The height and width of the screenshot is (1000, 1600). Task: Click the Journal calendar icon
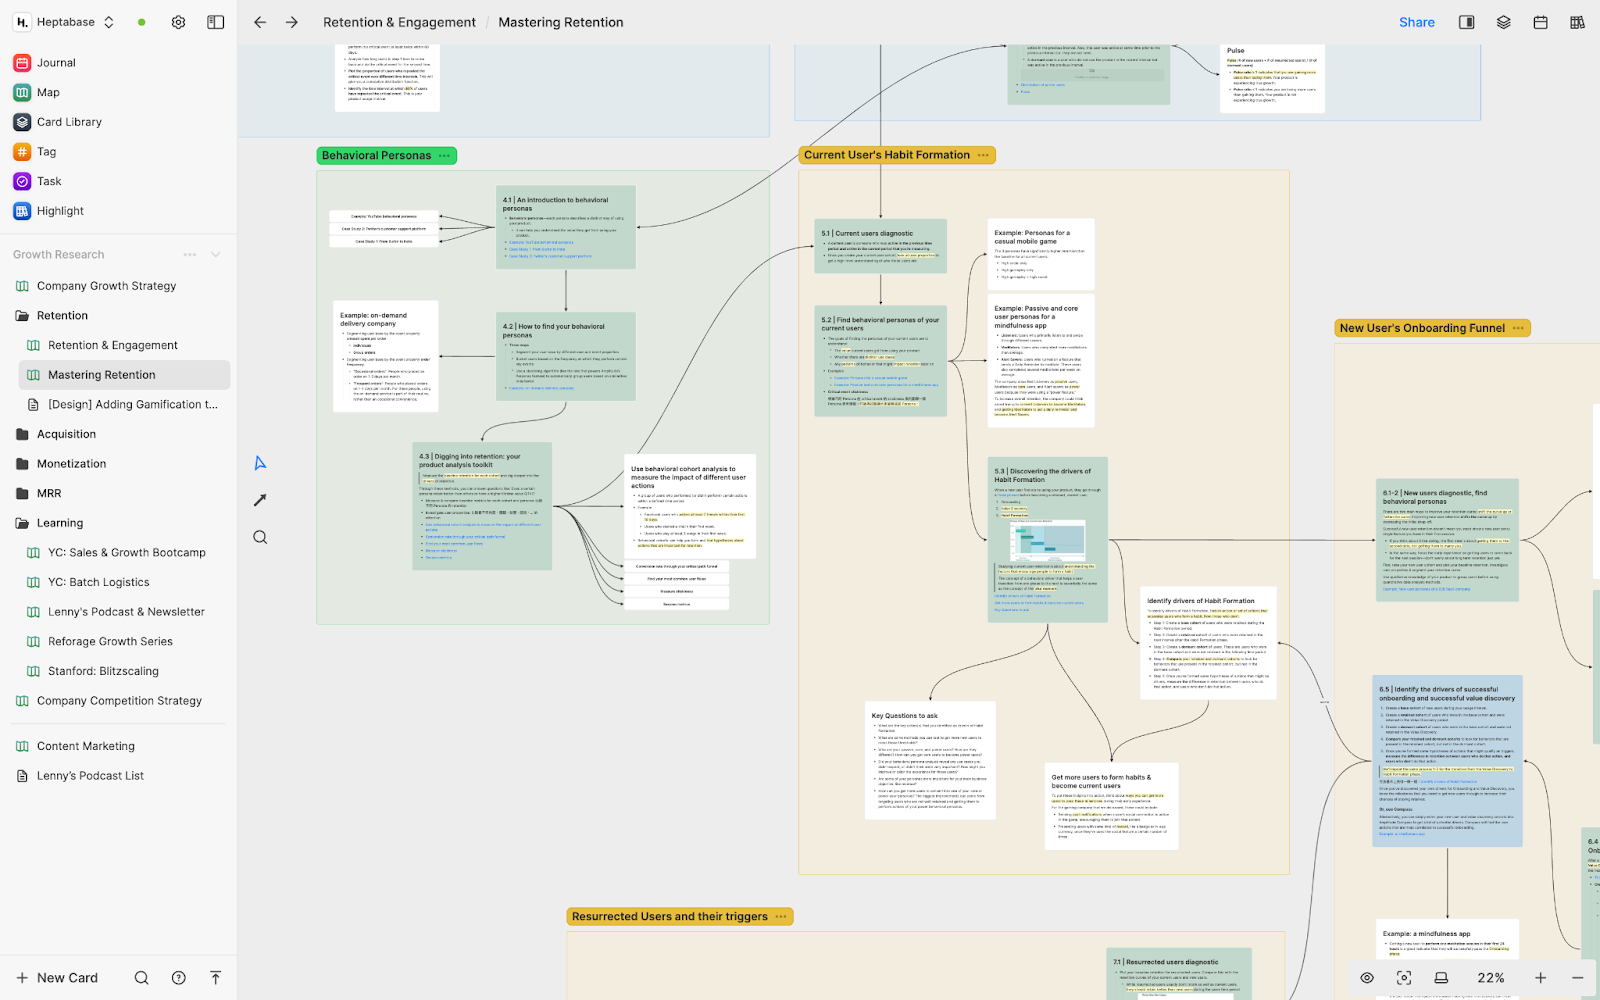pos(22,63)
